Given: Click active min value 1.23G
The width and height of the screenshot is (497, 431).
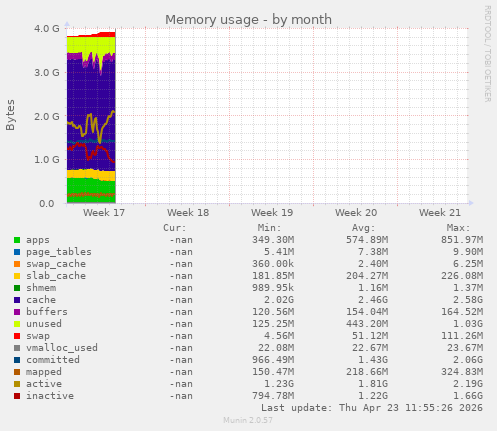Looking at the screenshot, I should (x=279, y=384).
